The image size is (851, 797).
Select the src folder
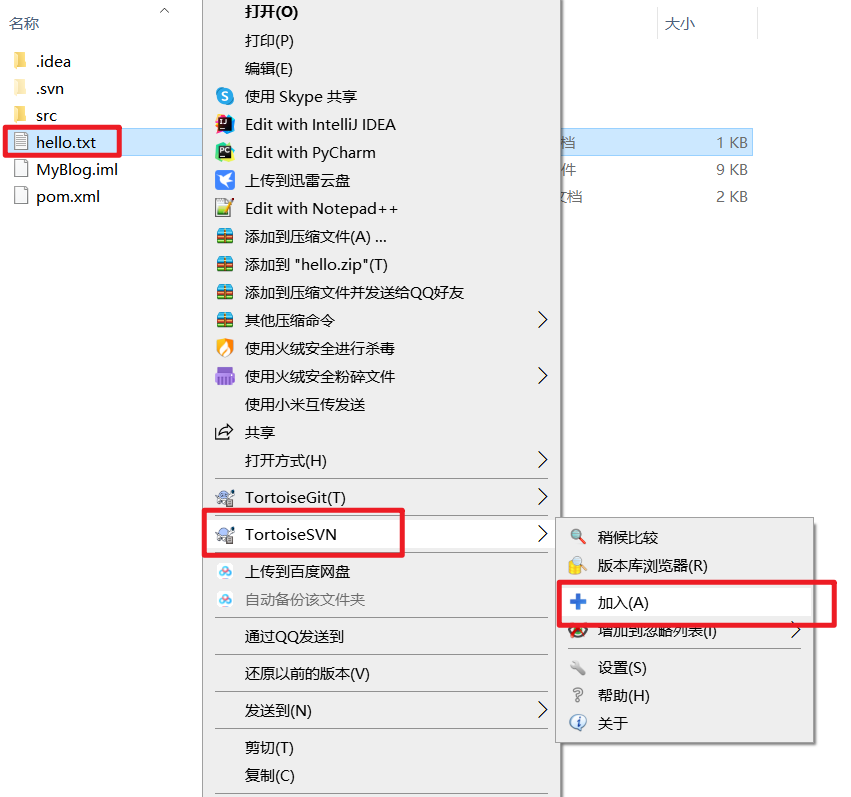point(46,116)
